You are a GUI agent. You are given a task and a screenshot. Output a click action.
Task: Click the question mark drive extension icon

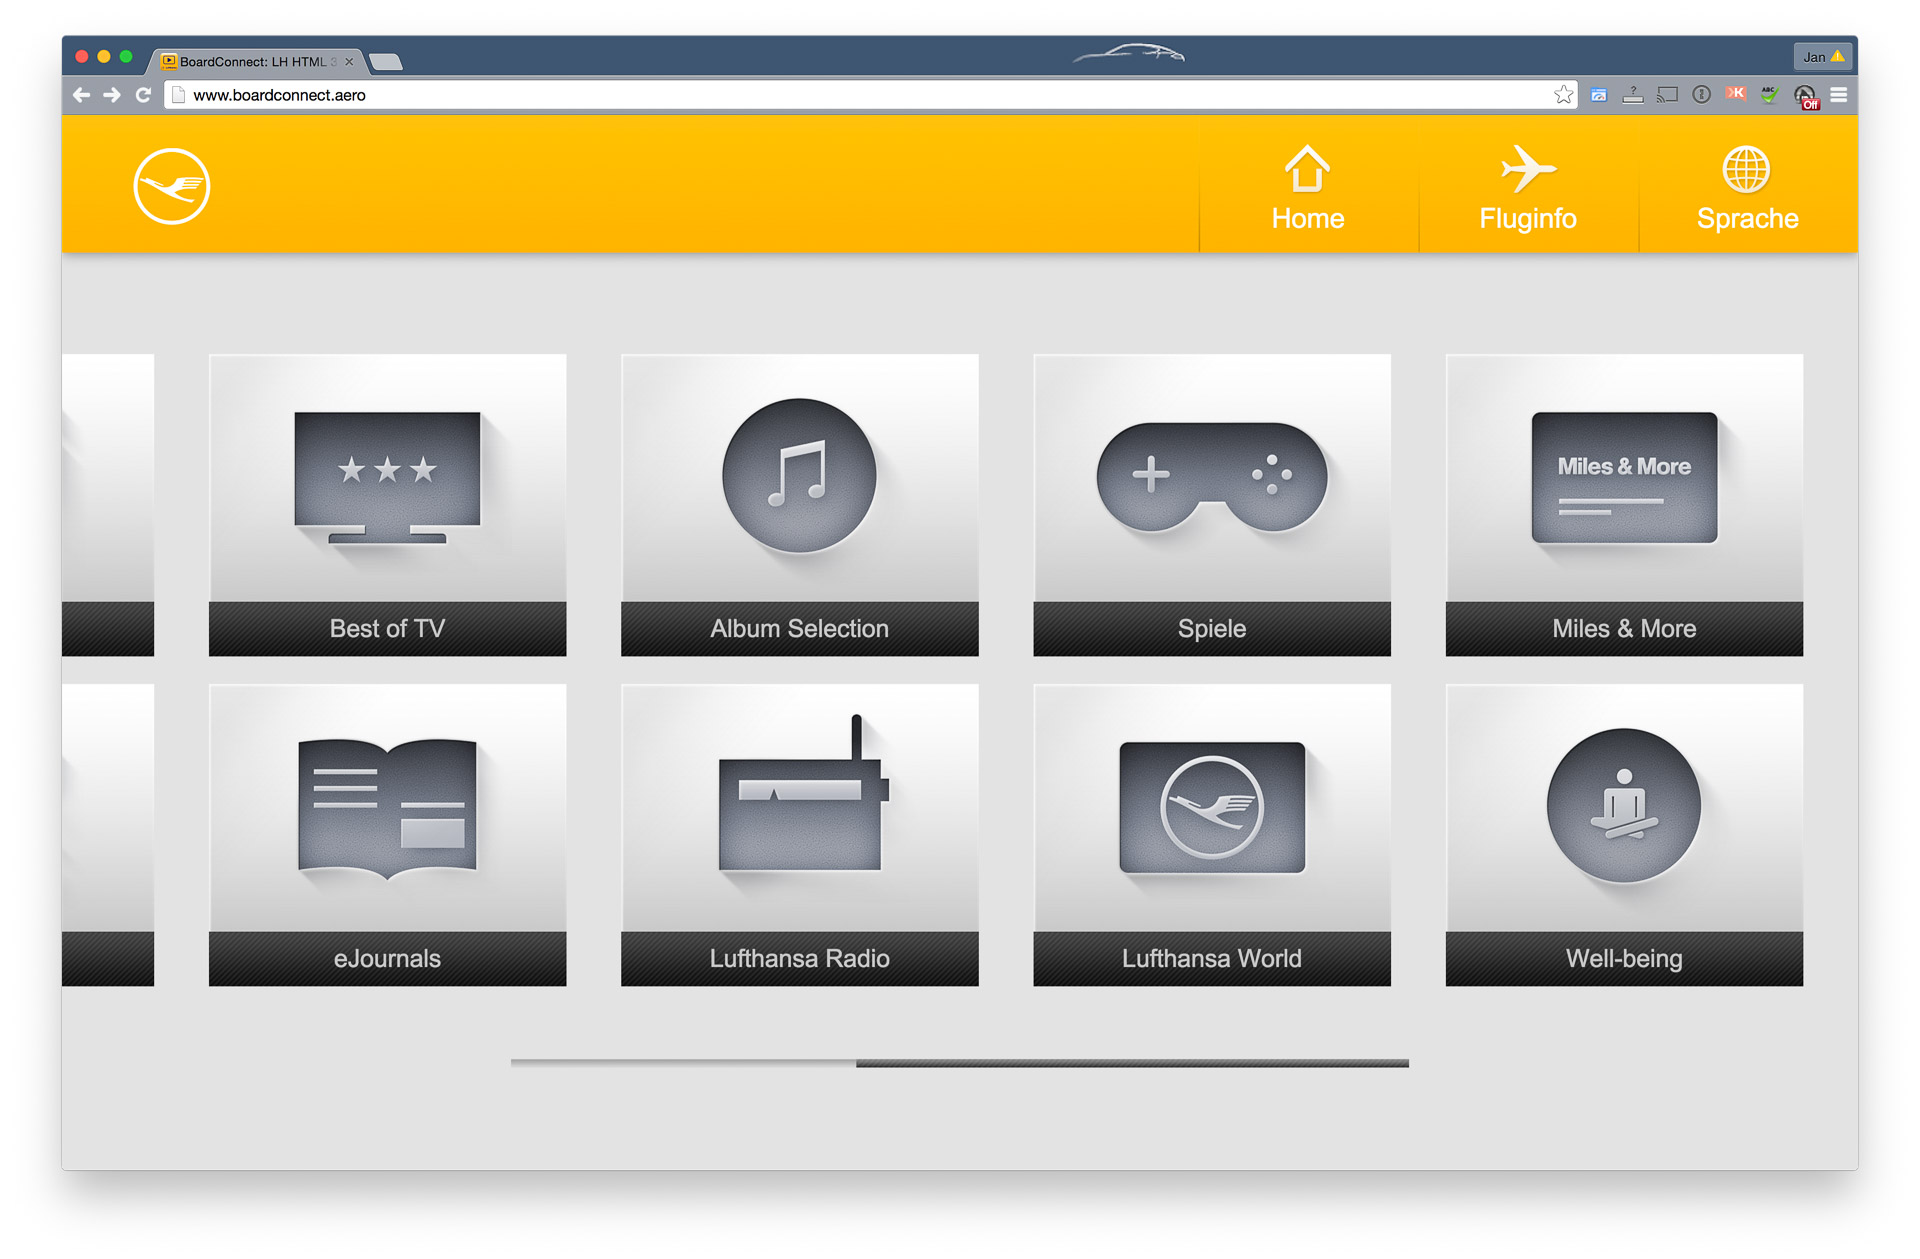point(1633,95)
